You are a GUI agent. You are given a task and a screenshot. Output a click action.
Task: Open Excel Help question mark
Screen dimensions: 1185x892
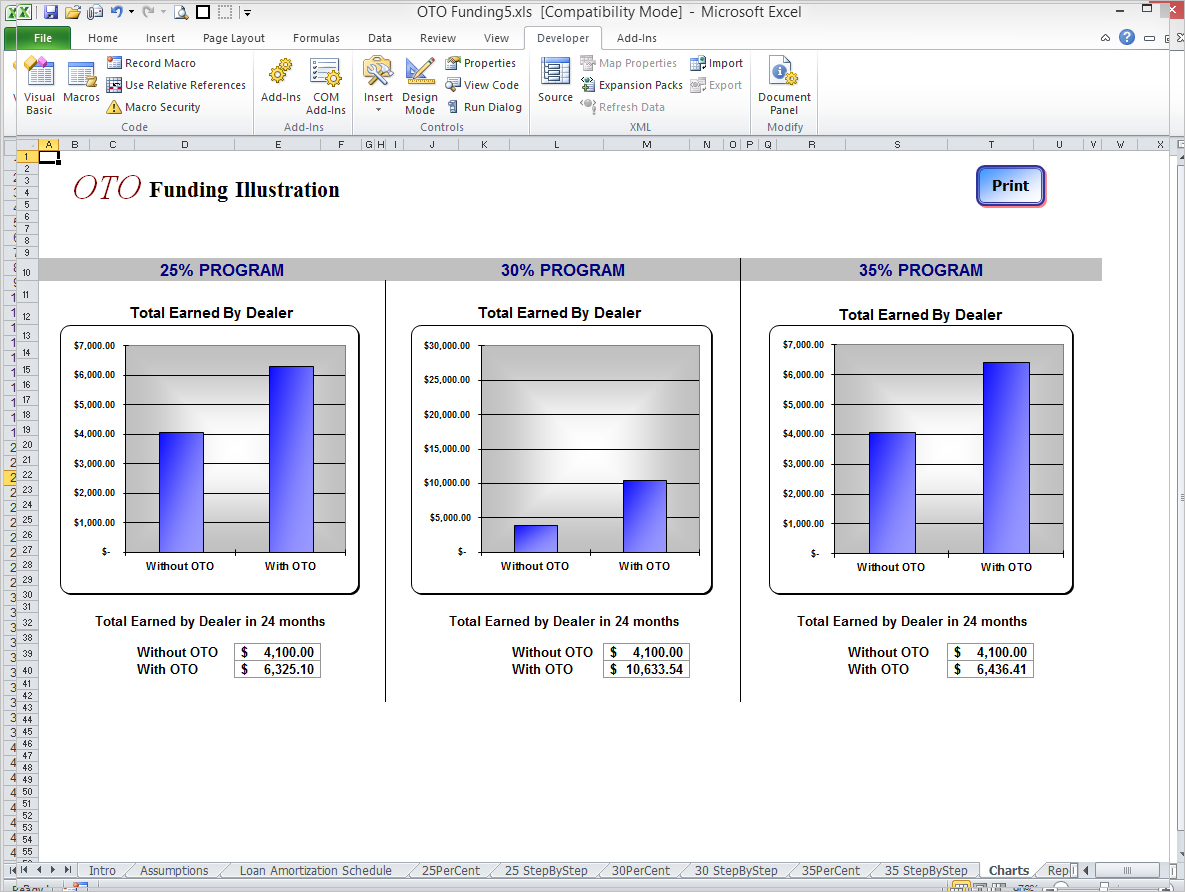(x=1127, y=37)
